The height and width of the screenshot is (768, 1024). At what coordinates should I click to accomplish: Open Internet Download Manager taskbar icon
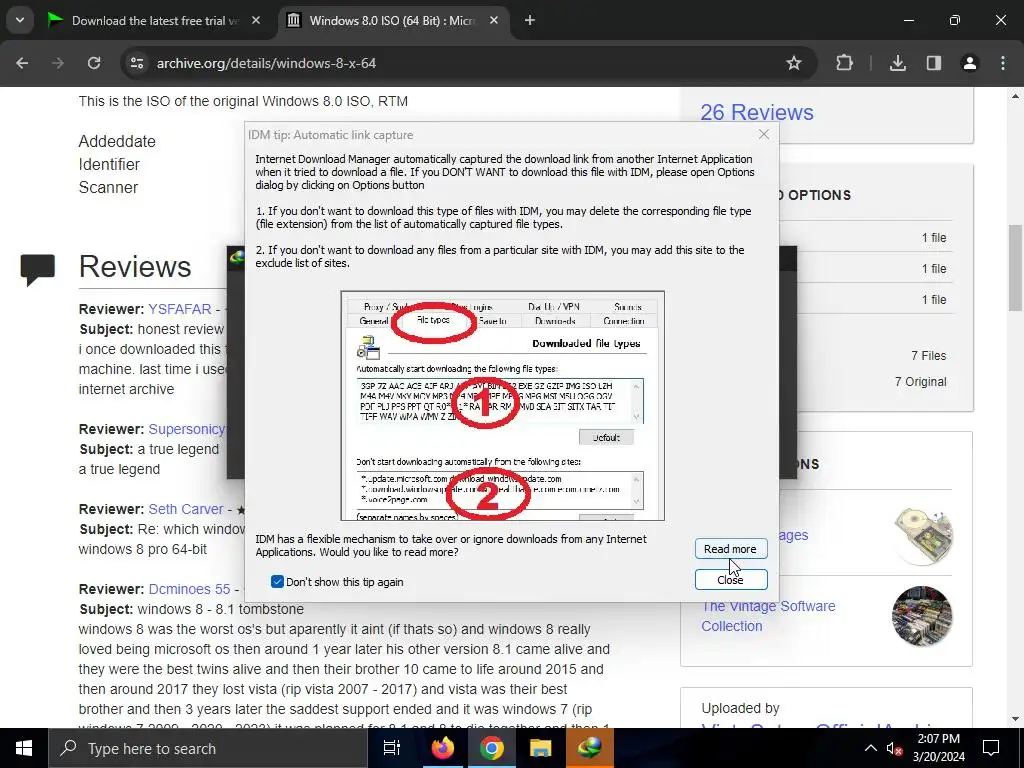click(589, 748)
